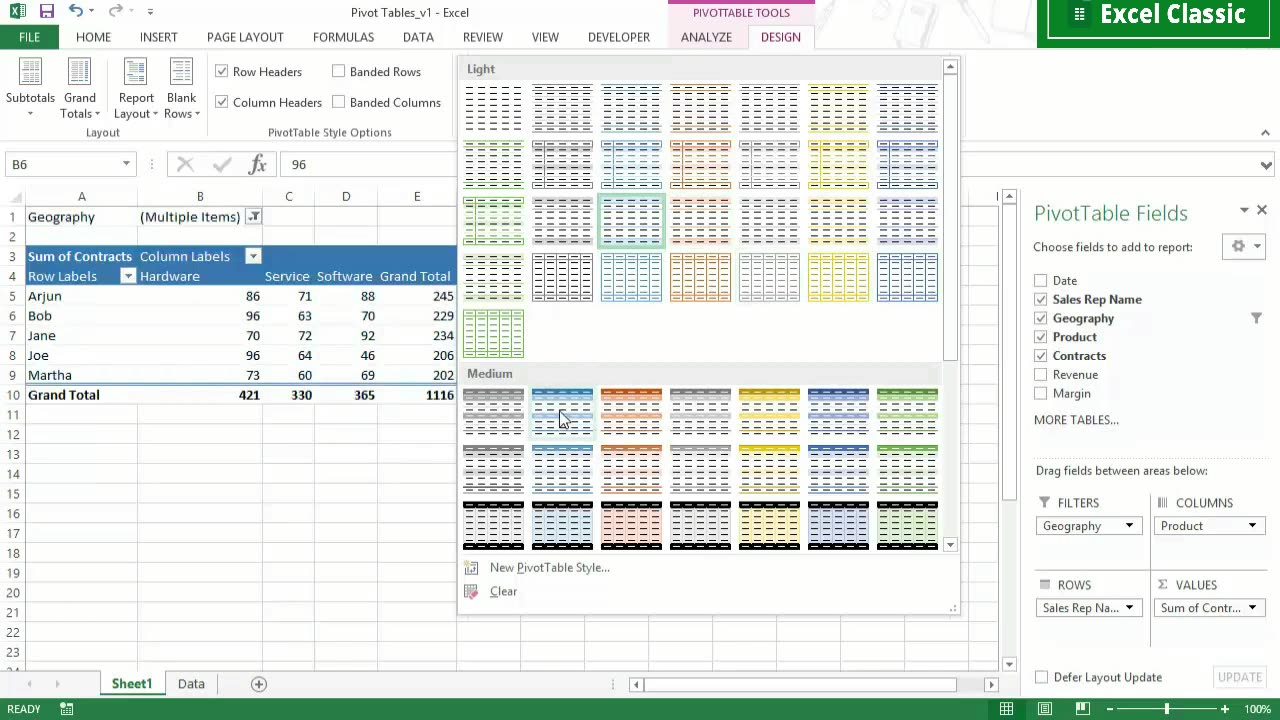Screen dimensions: 1280x720
Task: Open the Subtotals layout menu
Action: (x=30, y=88)
